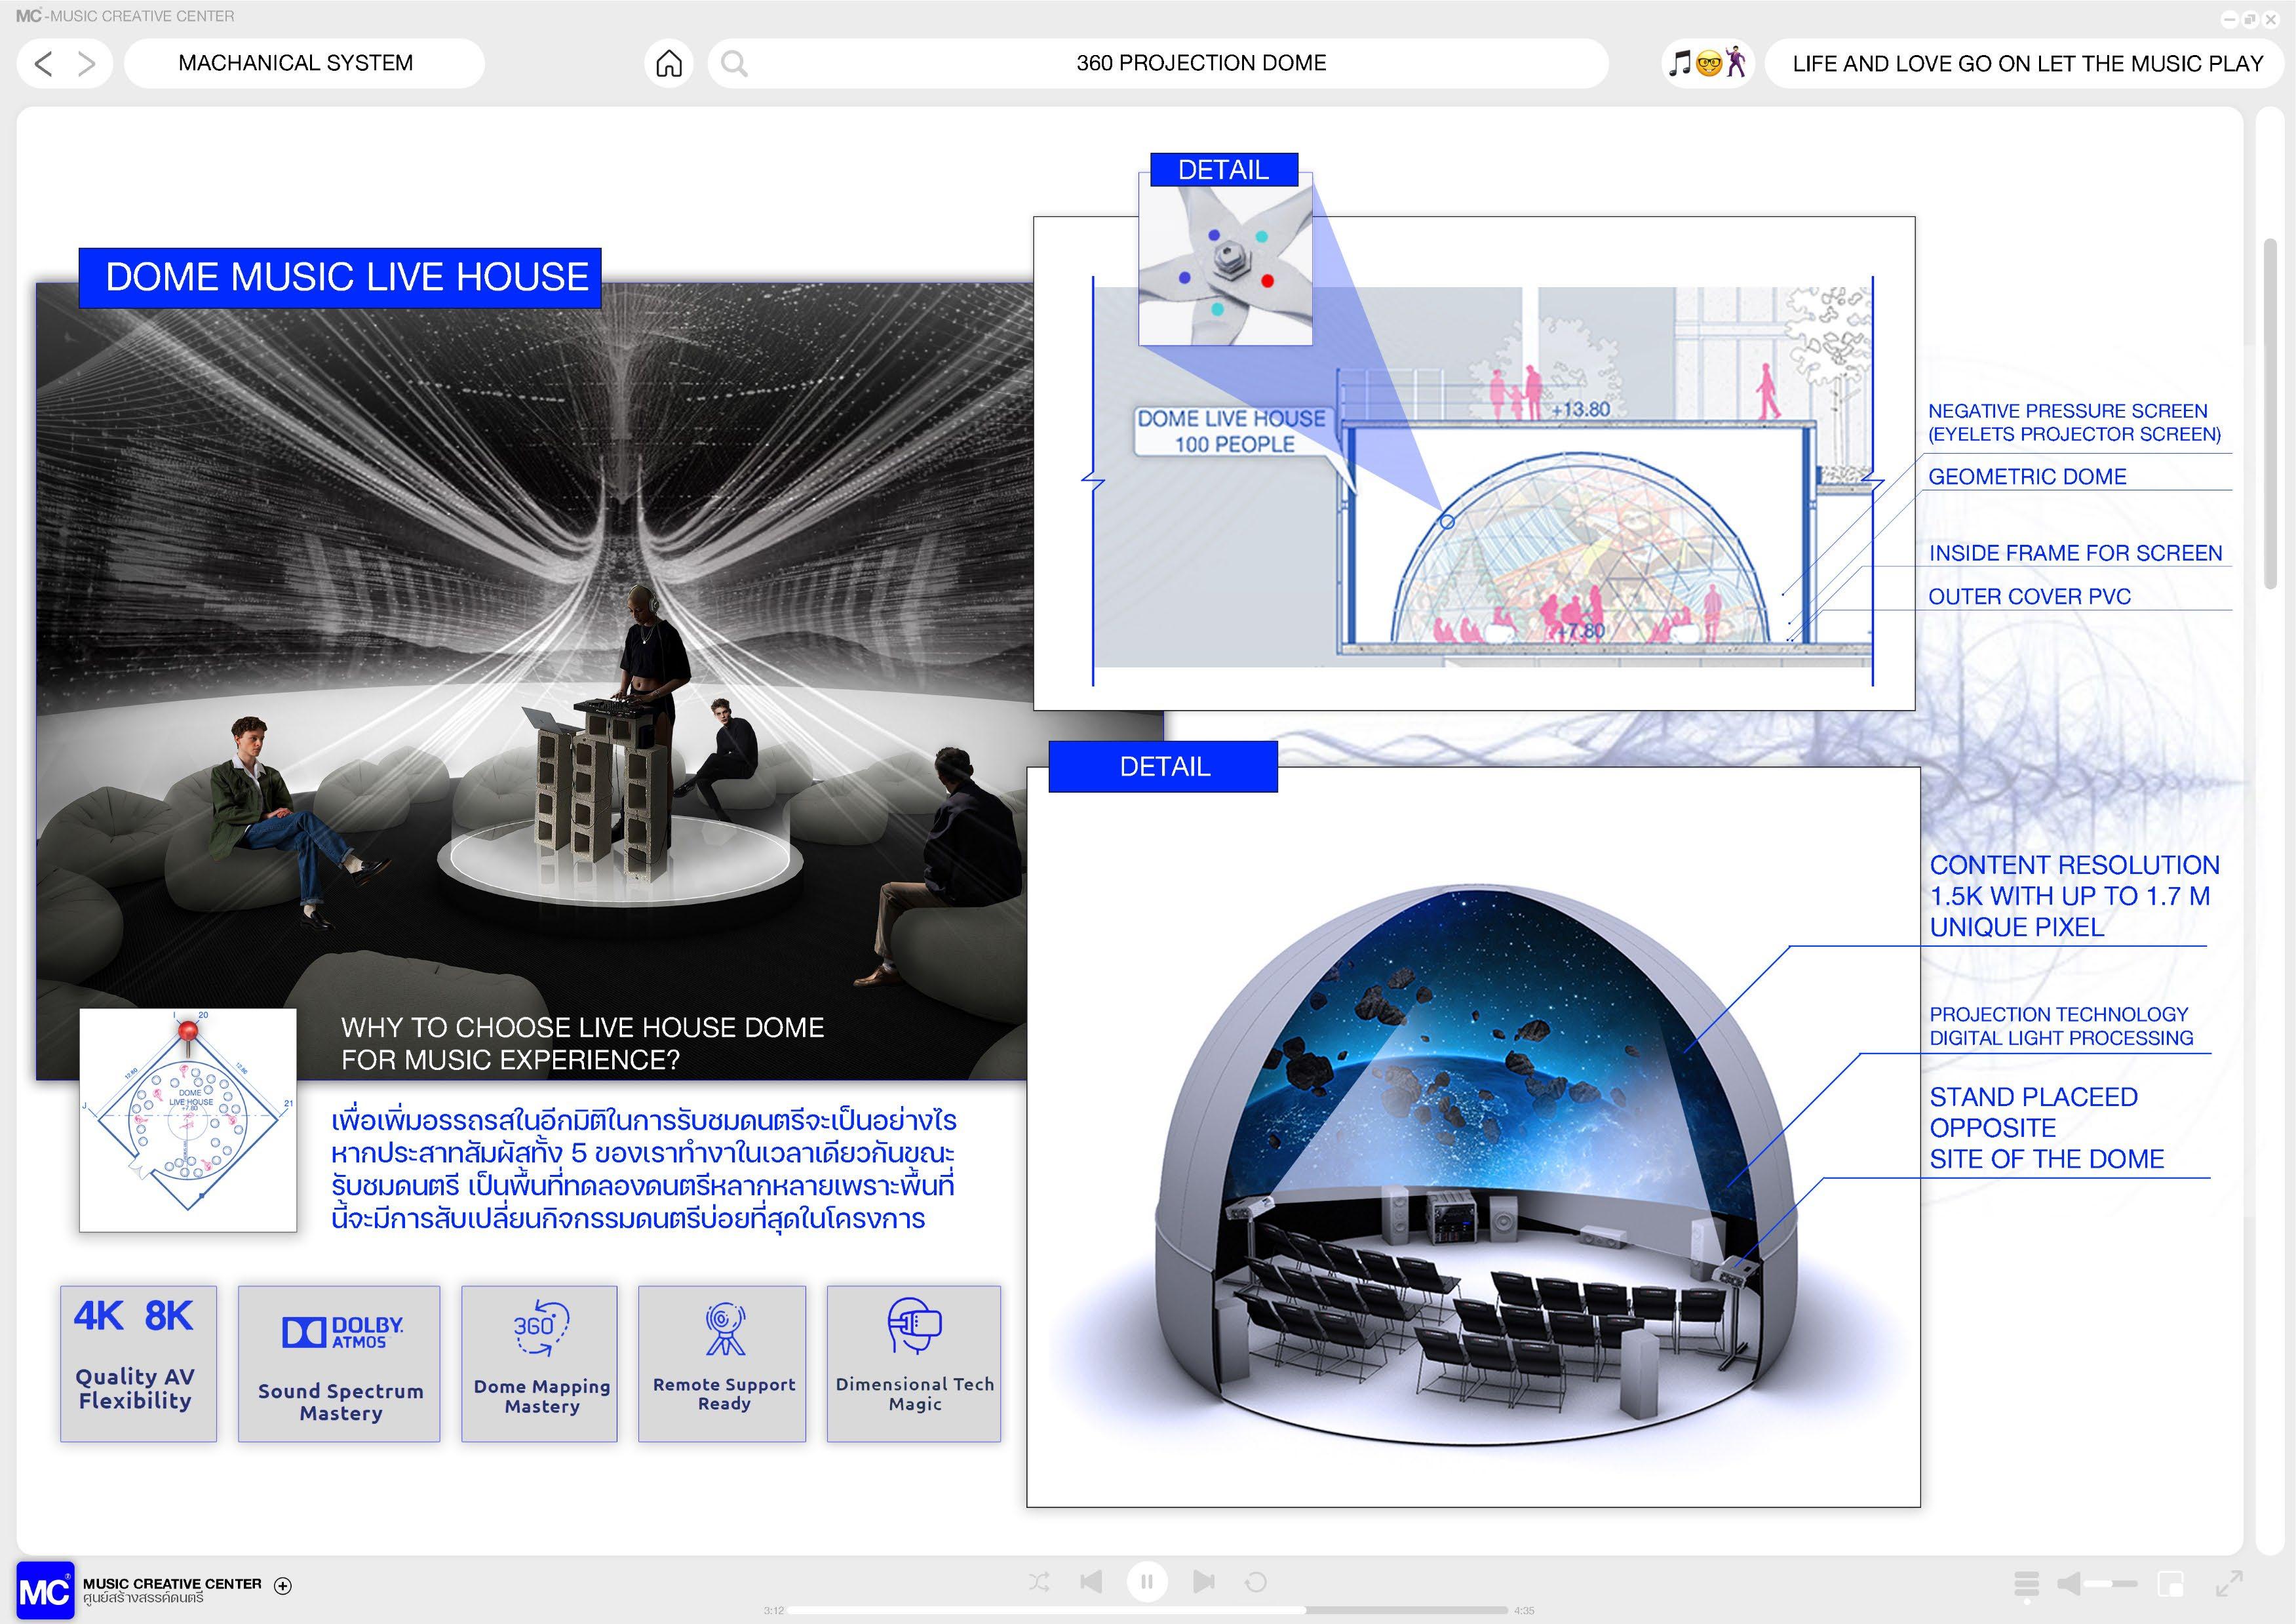
Task: Toggle shuffle playback
Action: pos(1039,1582)
